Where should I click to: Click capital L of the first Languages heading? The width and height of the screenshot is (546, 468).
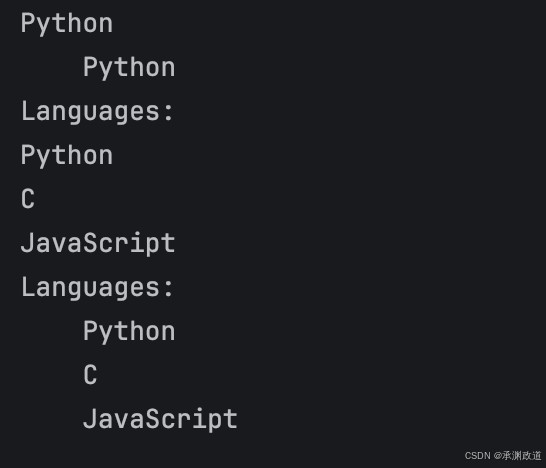(28, 111)
